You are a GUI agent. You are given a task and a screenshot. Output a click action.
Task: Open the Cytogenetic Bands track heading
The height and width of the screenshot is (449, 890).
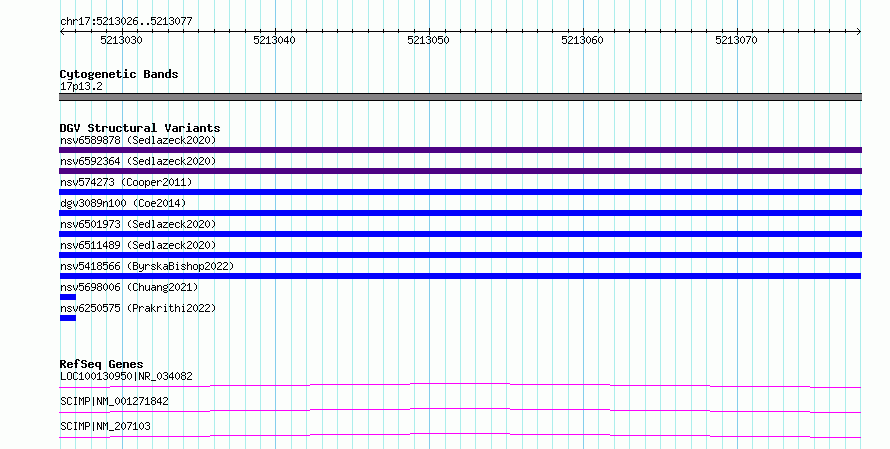119,74
